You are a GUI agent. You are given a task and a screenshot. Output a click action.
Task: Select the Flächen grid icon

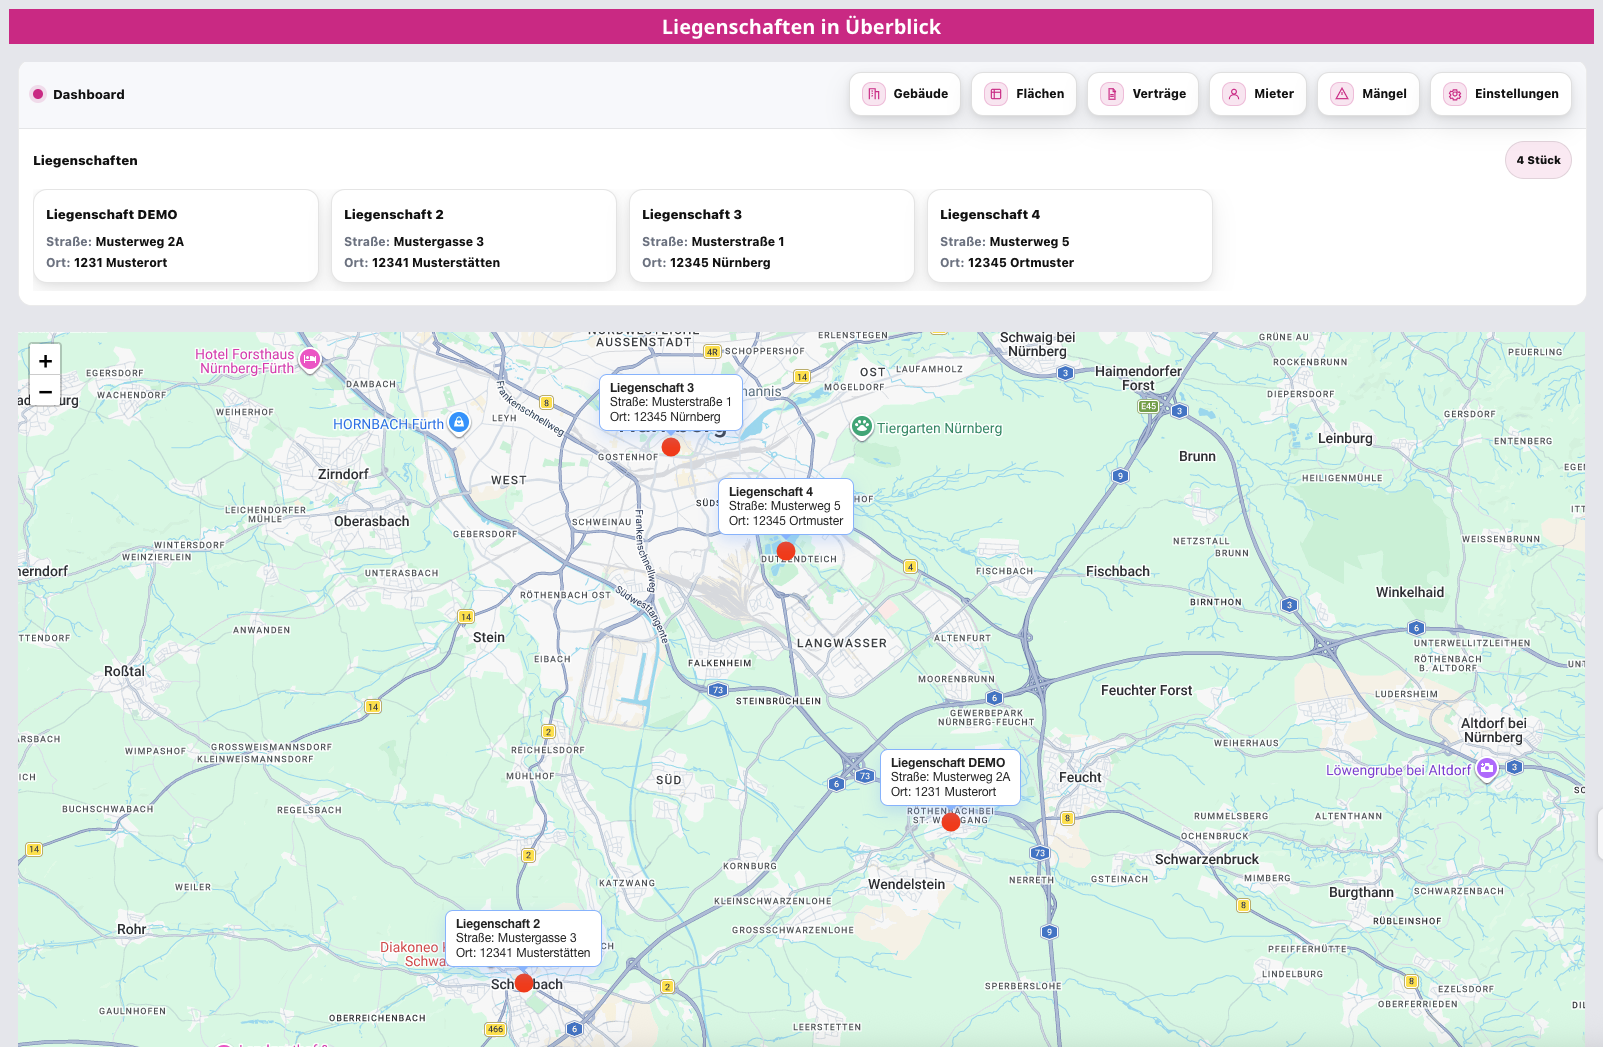[x=994, y=93]
